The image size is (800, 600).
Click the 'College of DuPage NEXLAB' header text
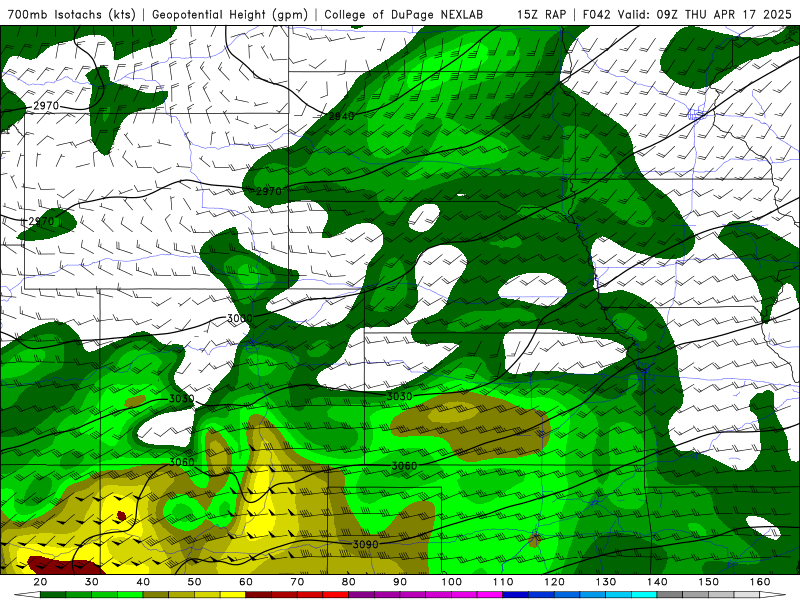404,14
